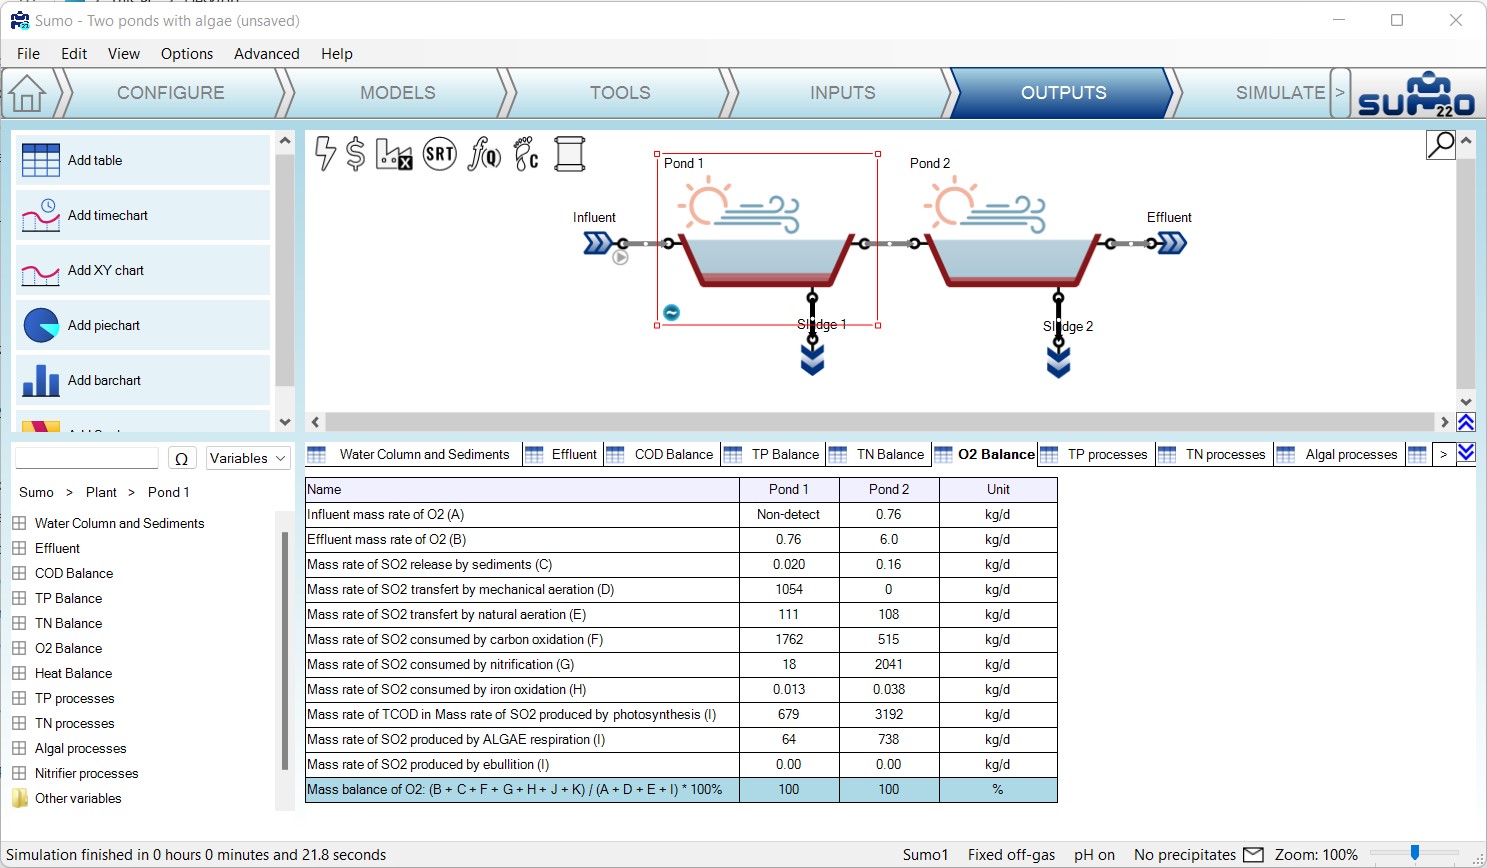This screenshot has width=1487, height=868.
Task: Click the Add piechart icon
Action: coord(41,326)
